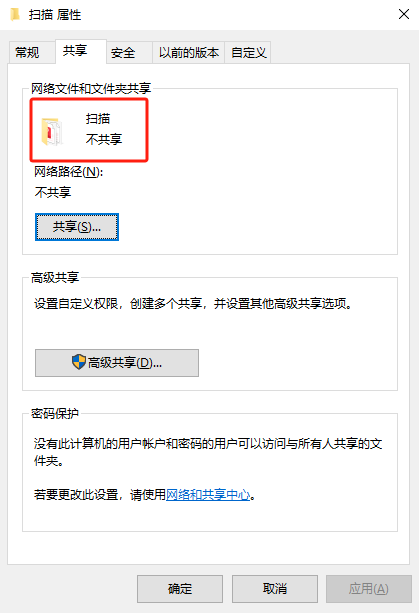This screenshot has height=613, width=419.
Task: Click the 网络路径(N) label
Action: pos(68,172)
